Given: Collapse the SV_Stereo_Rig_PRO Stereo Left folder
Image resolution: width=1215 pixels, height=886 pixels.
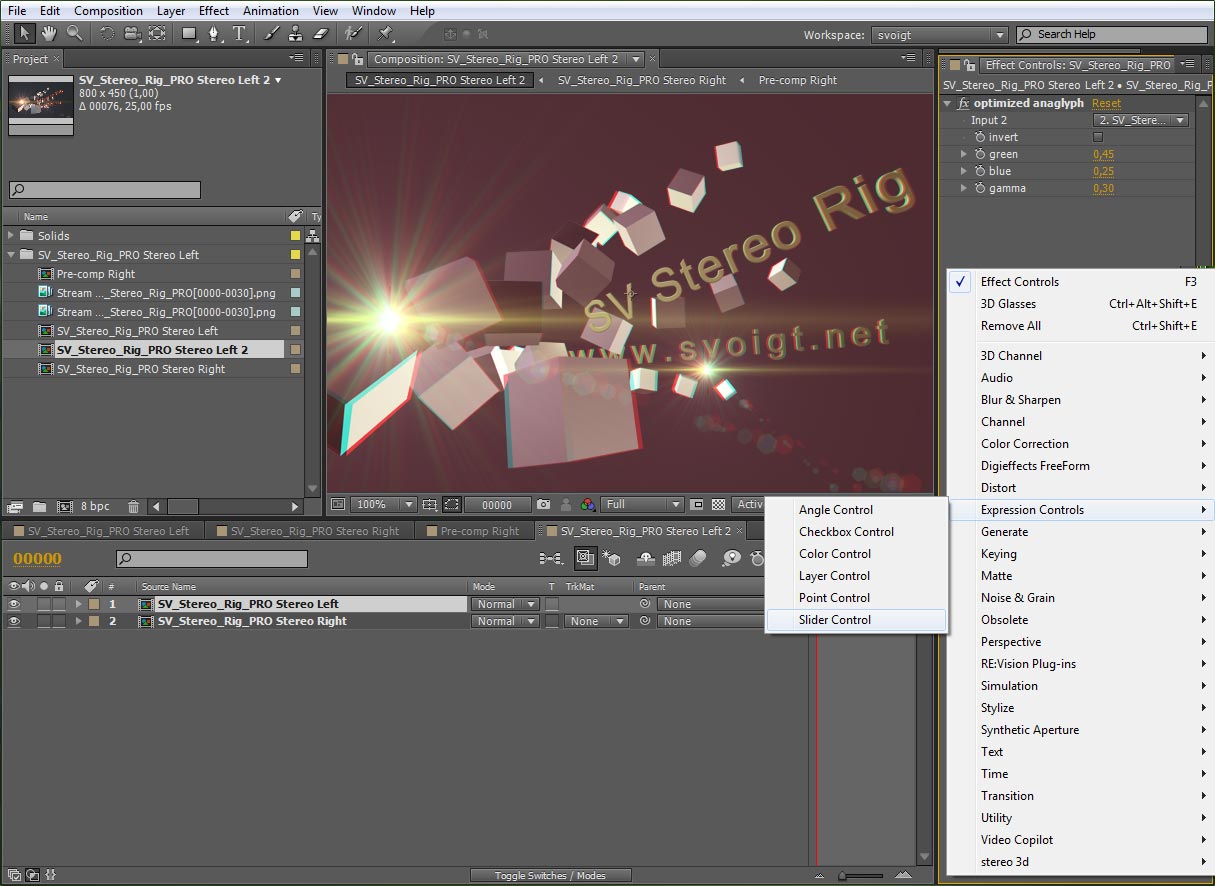Looking at the screenshot, I should pos(12,255).
